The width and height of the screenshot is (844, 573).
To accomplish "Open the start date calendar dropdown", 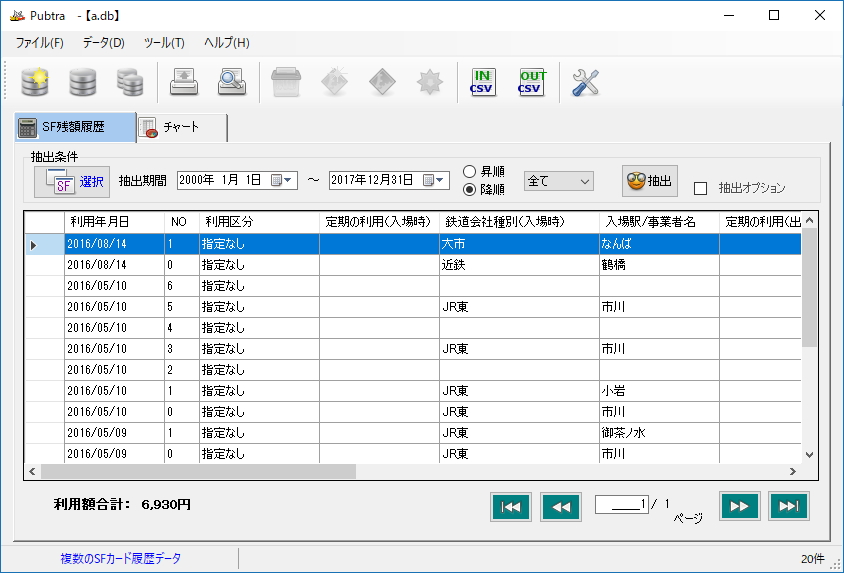I will [282, 180].
